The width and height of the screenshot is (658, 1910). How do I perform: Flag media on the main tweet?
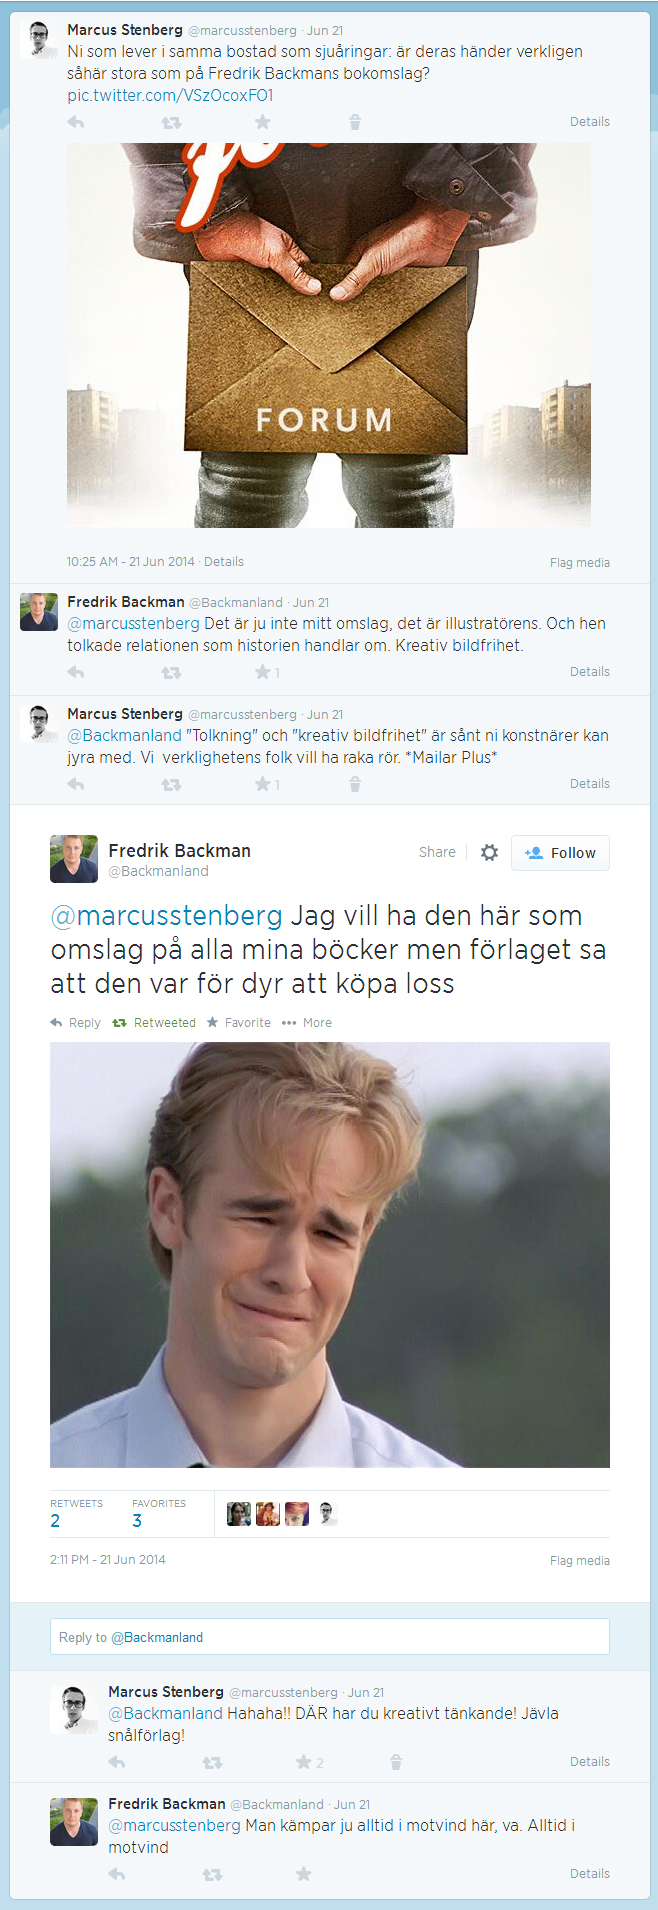pos(580,1560)
